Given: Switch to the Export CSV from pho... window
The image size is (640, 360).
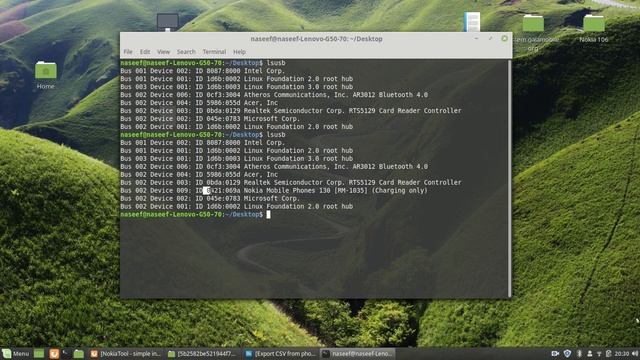Looking at the screenshot, I should click(281, 353).
